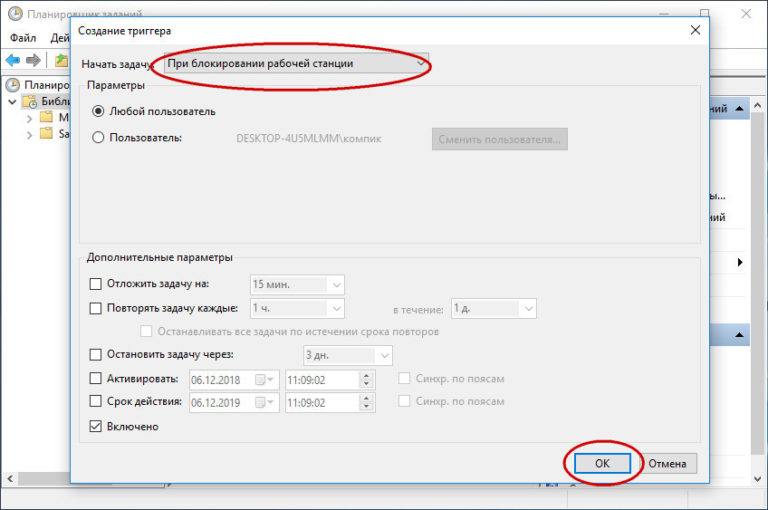Uncheck the Включено checkbox
The width and height of the screenshot is (768, 510).
pyautogui.click(x=96, y=427)
